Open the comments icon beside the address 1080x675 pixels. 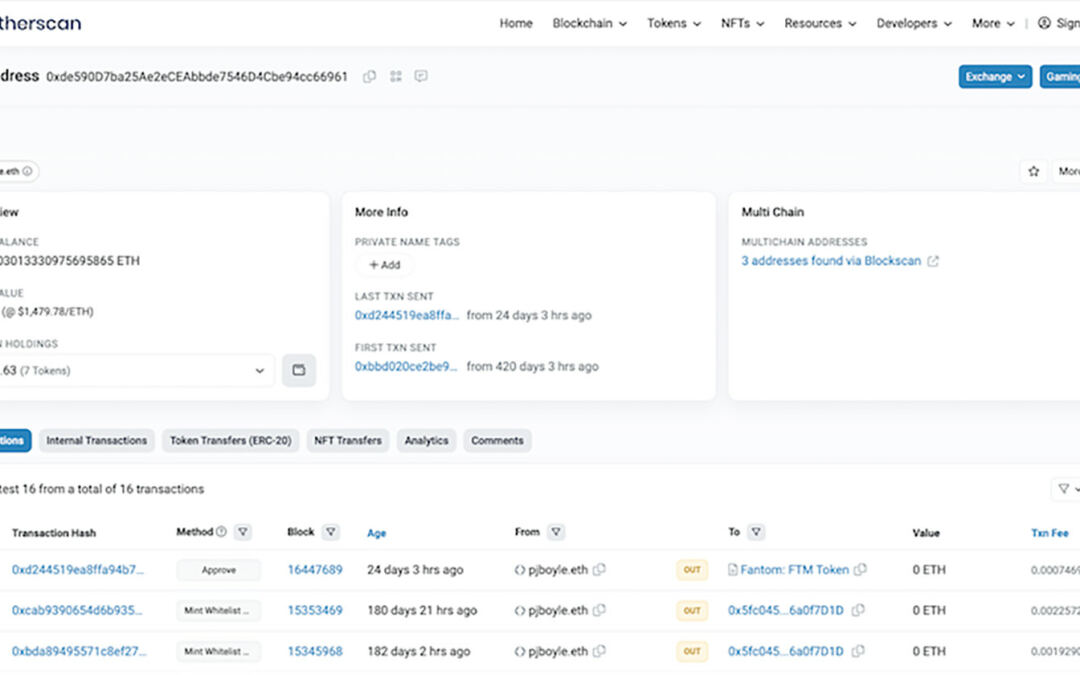coord(421,76)
